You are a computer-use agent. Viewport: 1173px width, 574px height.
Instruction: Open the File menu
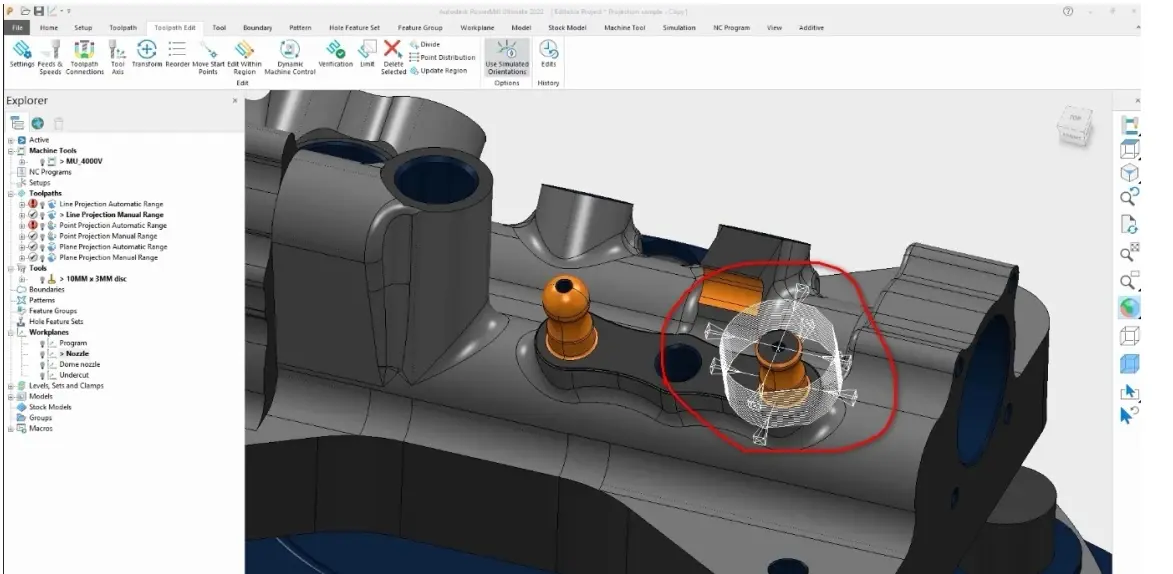pos(17,28)
